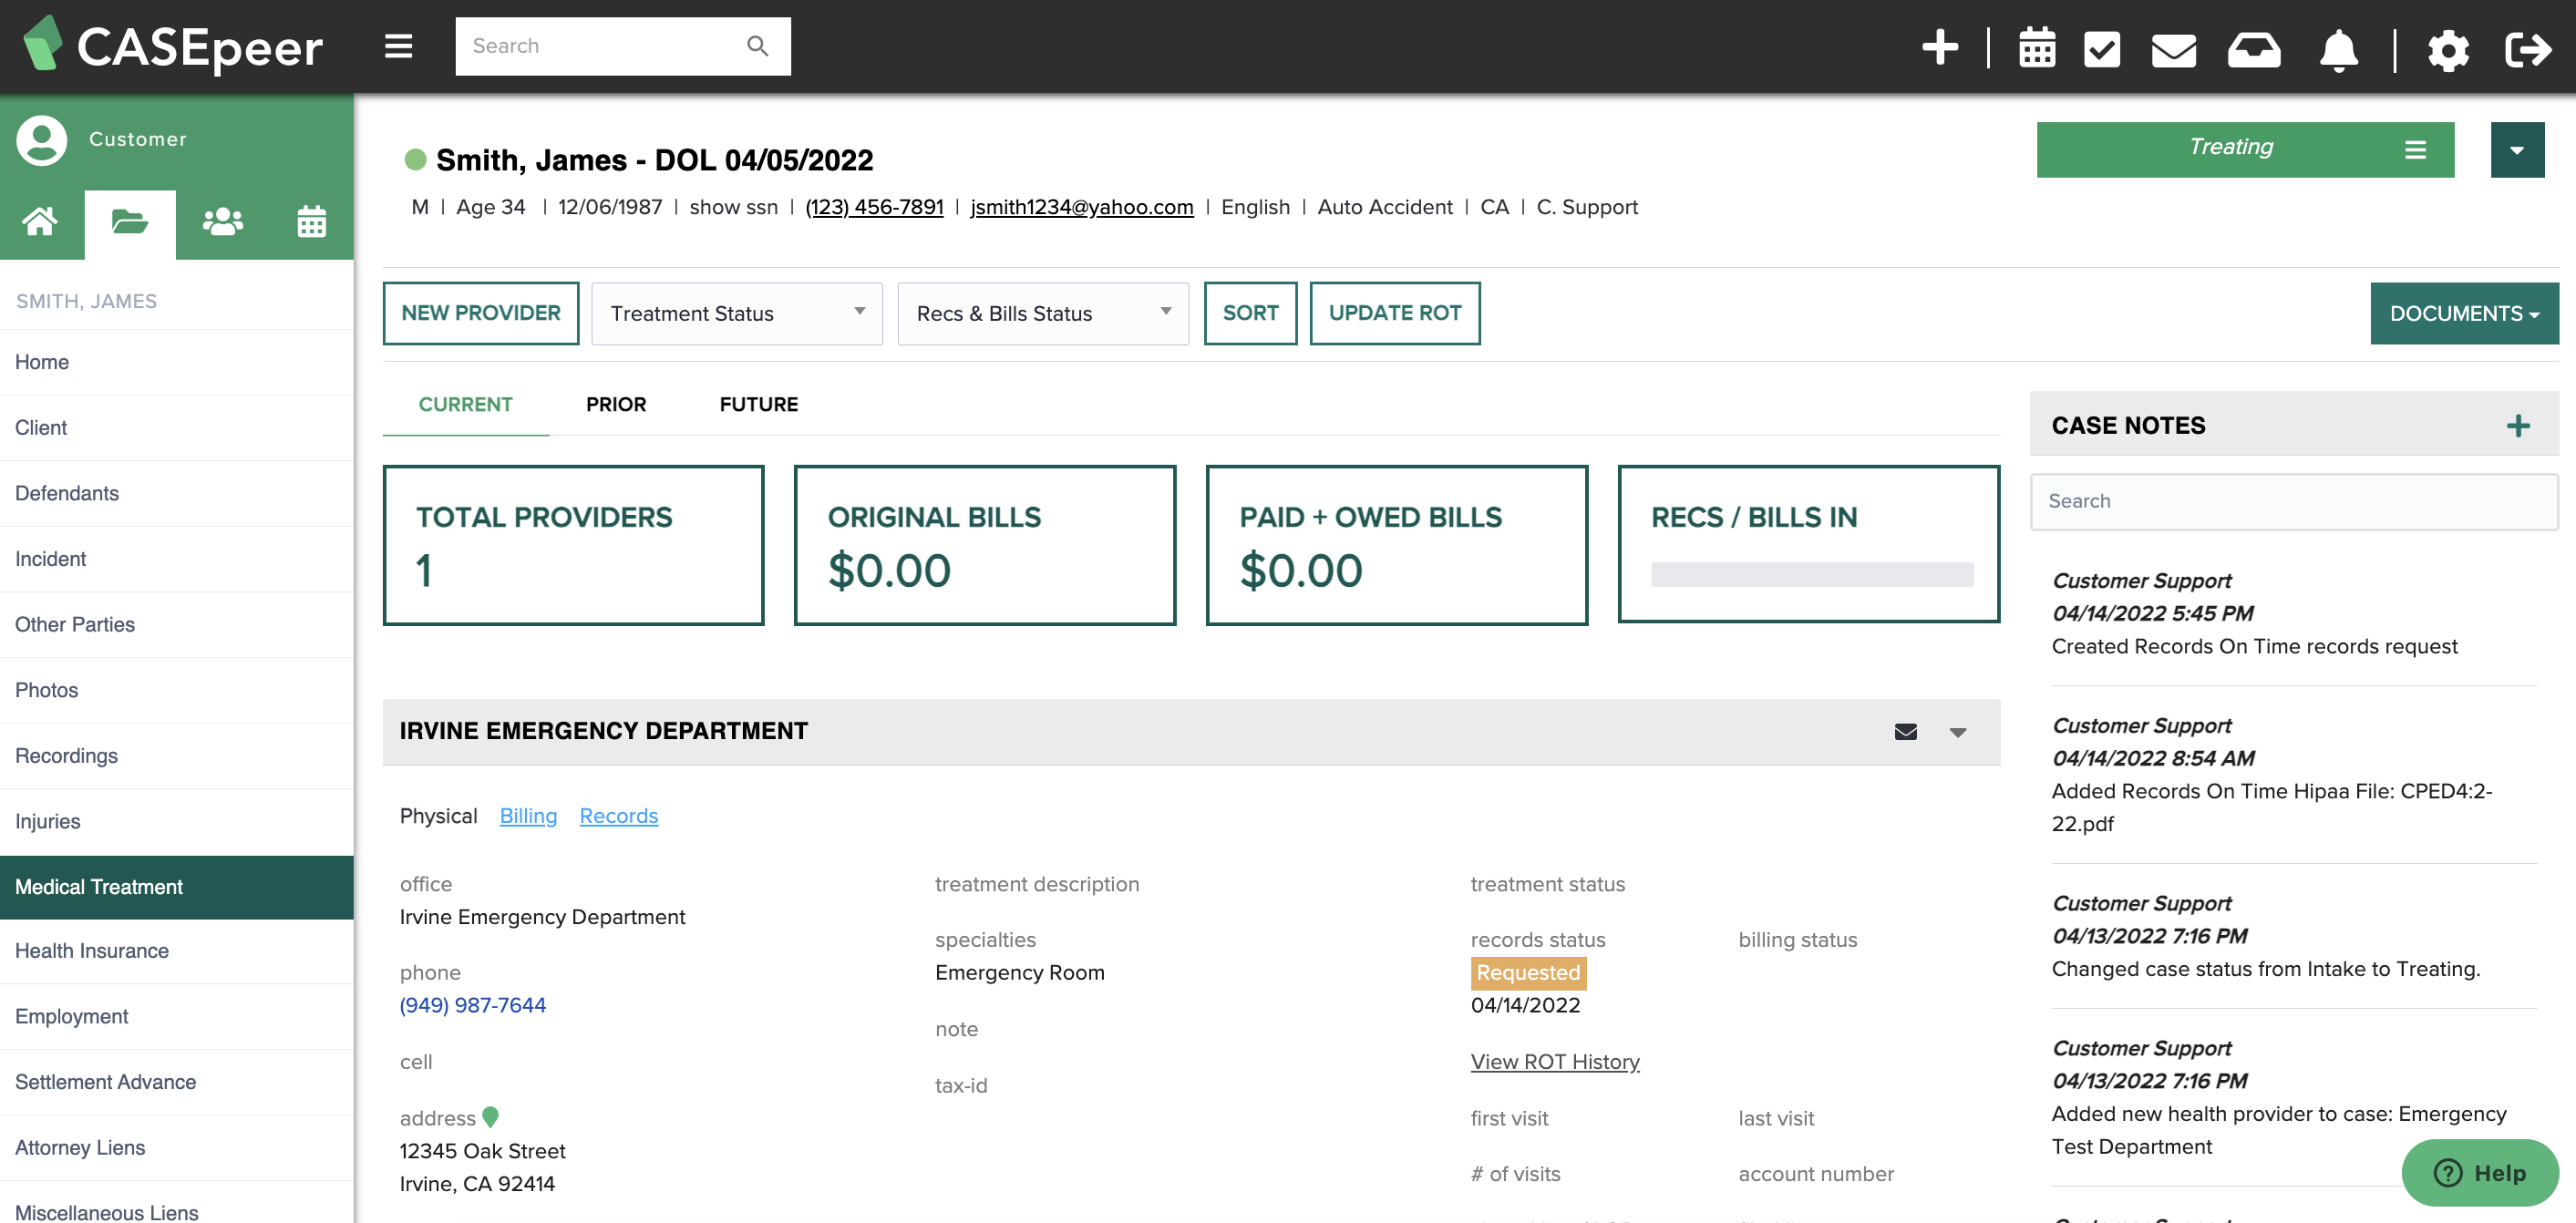Open Recordings in the sidebar
This screenshot has width=2576, height=1223.
[177, 757]
